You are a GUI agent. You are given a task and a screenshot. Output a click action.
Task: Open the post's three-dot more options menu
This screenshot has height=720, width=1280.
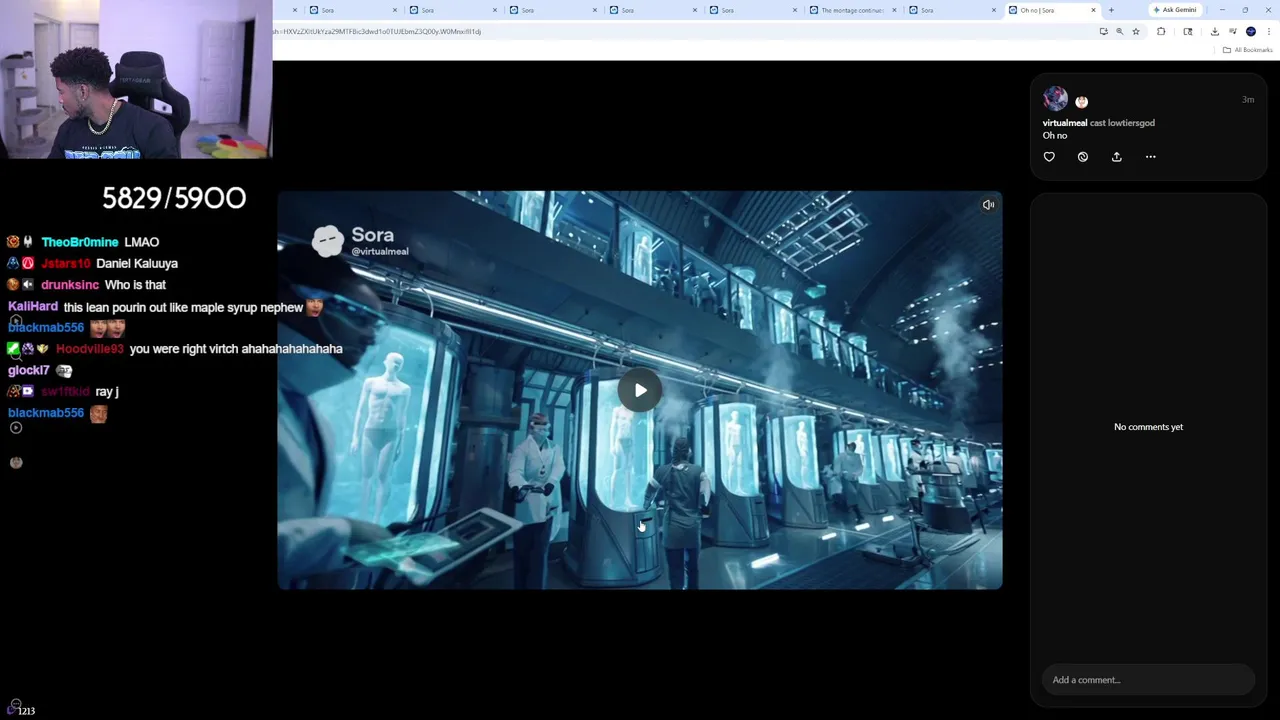click(1151, 157)
